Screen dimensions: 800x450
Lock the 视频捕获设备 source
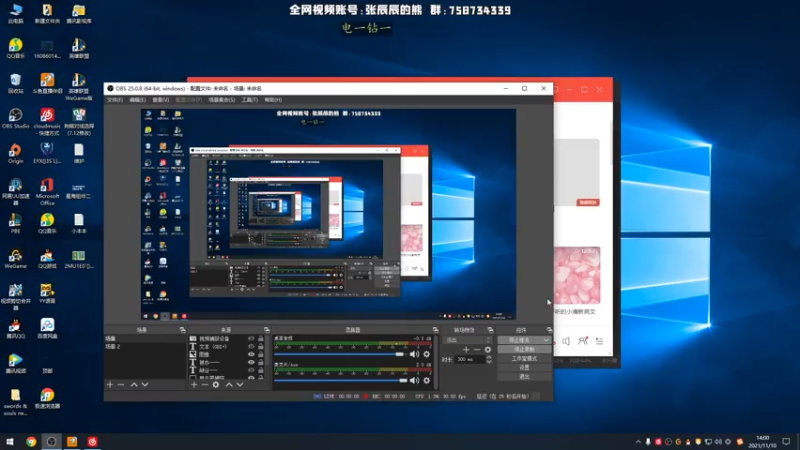[x=261, y=339]
